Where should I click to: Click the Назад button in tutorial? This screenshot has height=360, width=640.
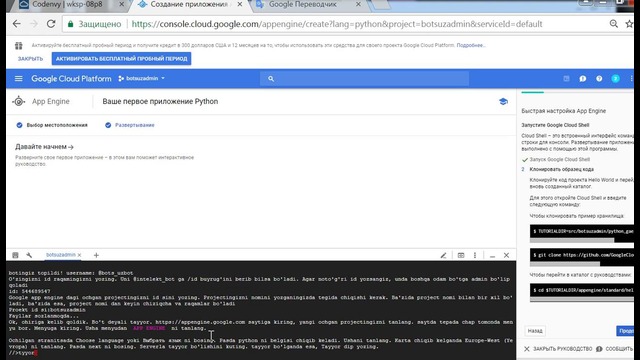coord(535,331)
